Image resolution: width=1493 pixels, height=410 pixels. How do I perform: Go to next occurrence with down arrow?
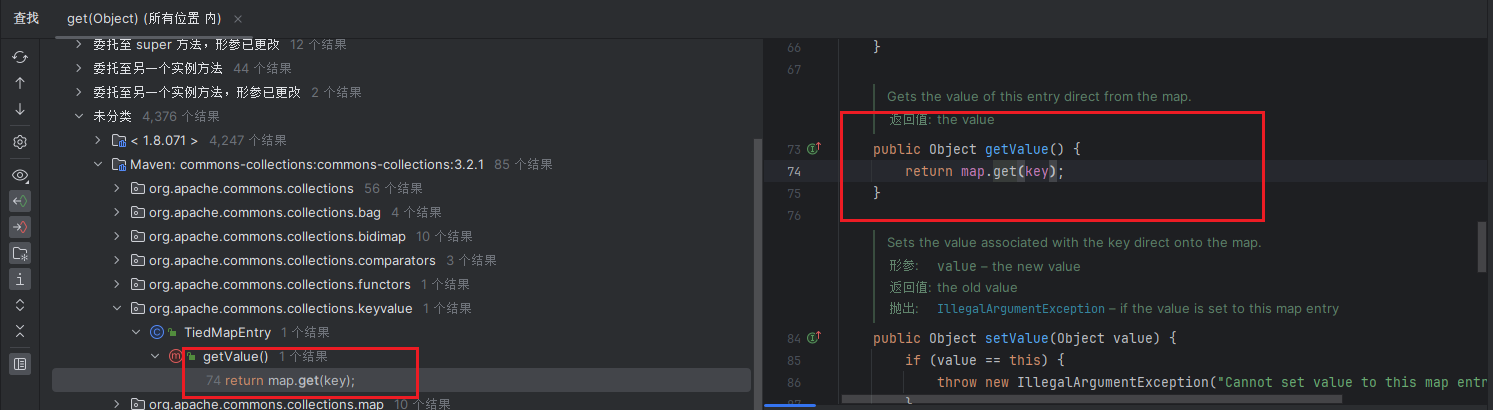coord(20,109)
